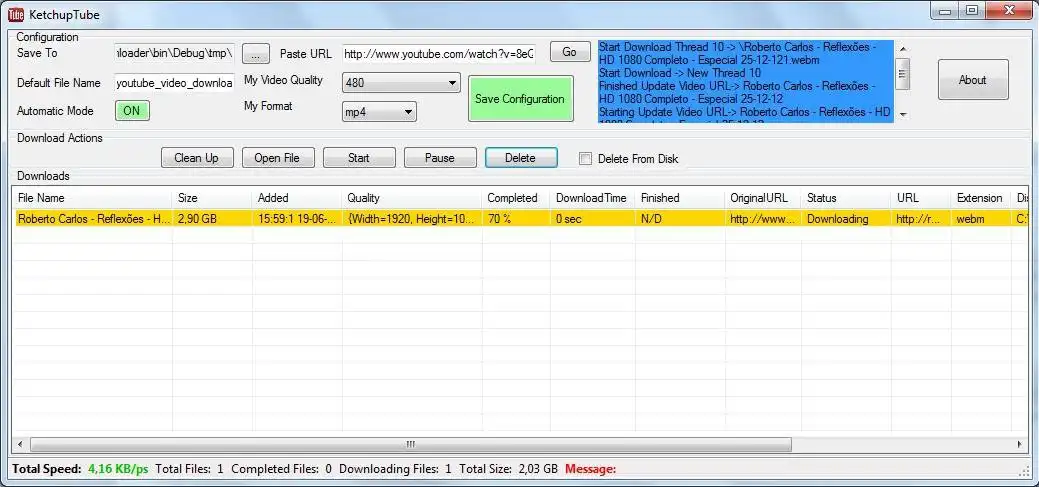This screenshot has height=487, width=1039.
Task: Click the horizontal scrollbar left arrow
Action: click(20, 444)
